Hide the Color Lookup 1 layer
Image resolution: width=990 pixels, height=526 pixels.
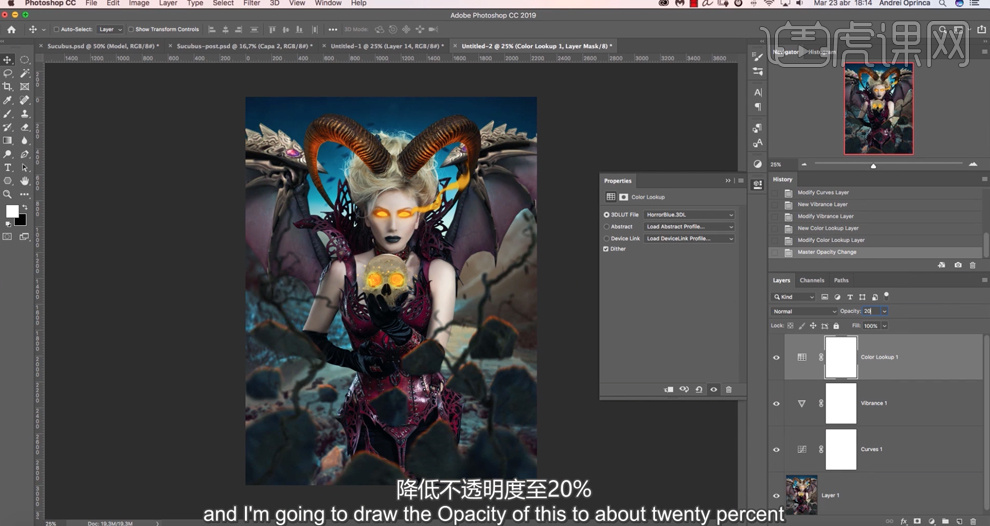point(776,357)
